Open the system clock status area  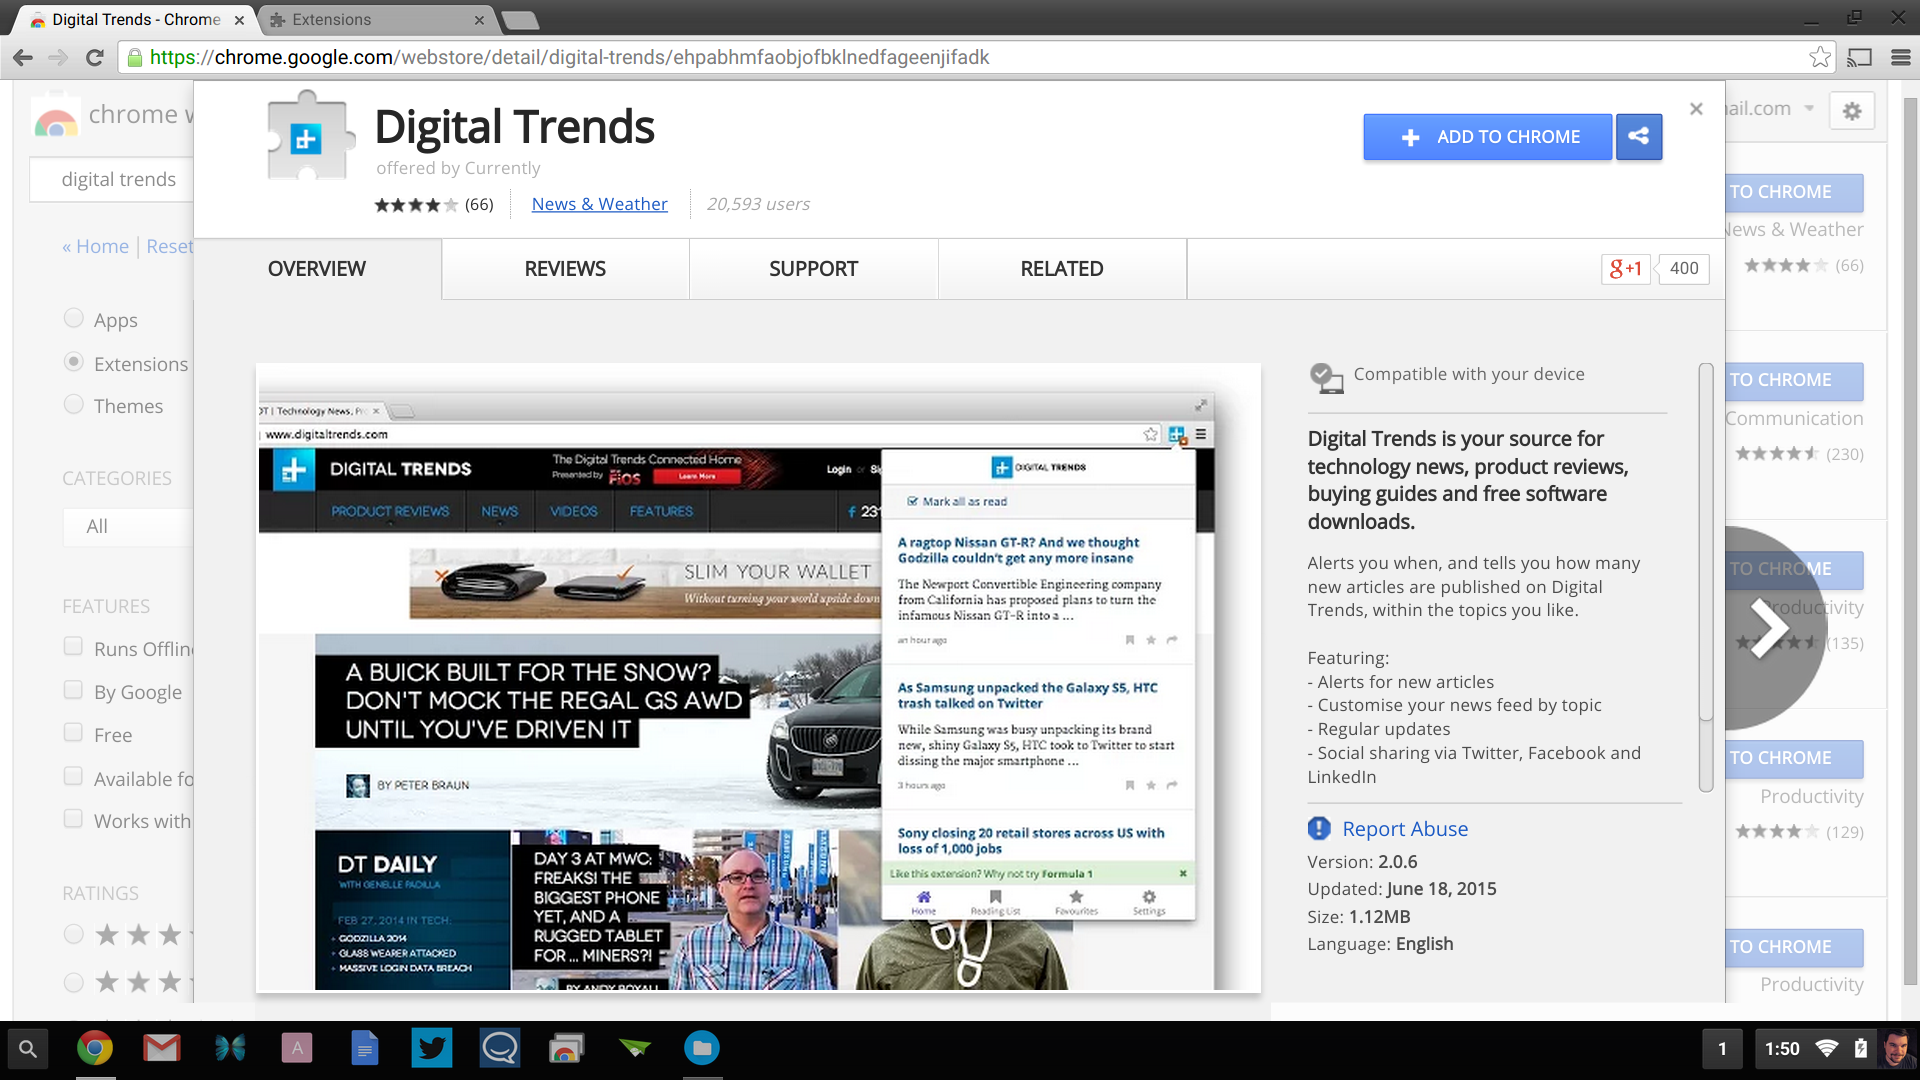coord(1782,1049)
